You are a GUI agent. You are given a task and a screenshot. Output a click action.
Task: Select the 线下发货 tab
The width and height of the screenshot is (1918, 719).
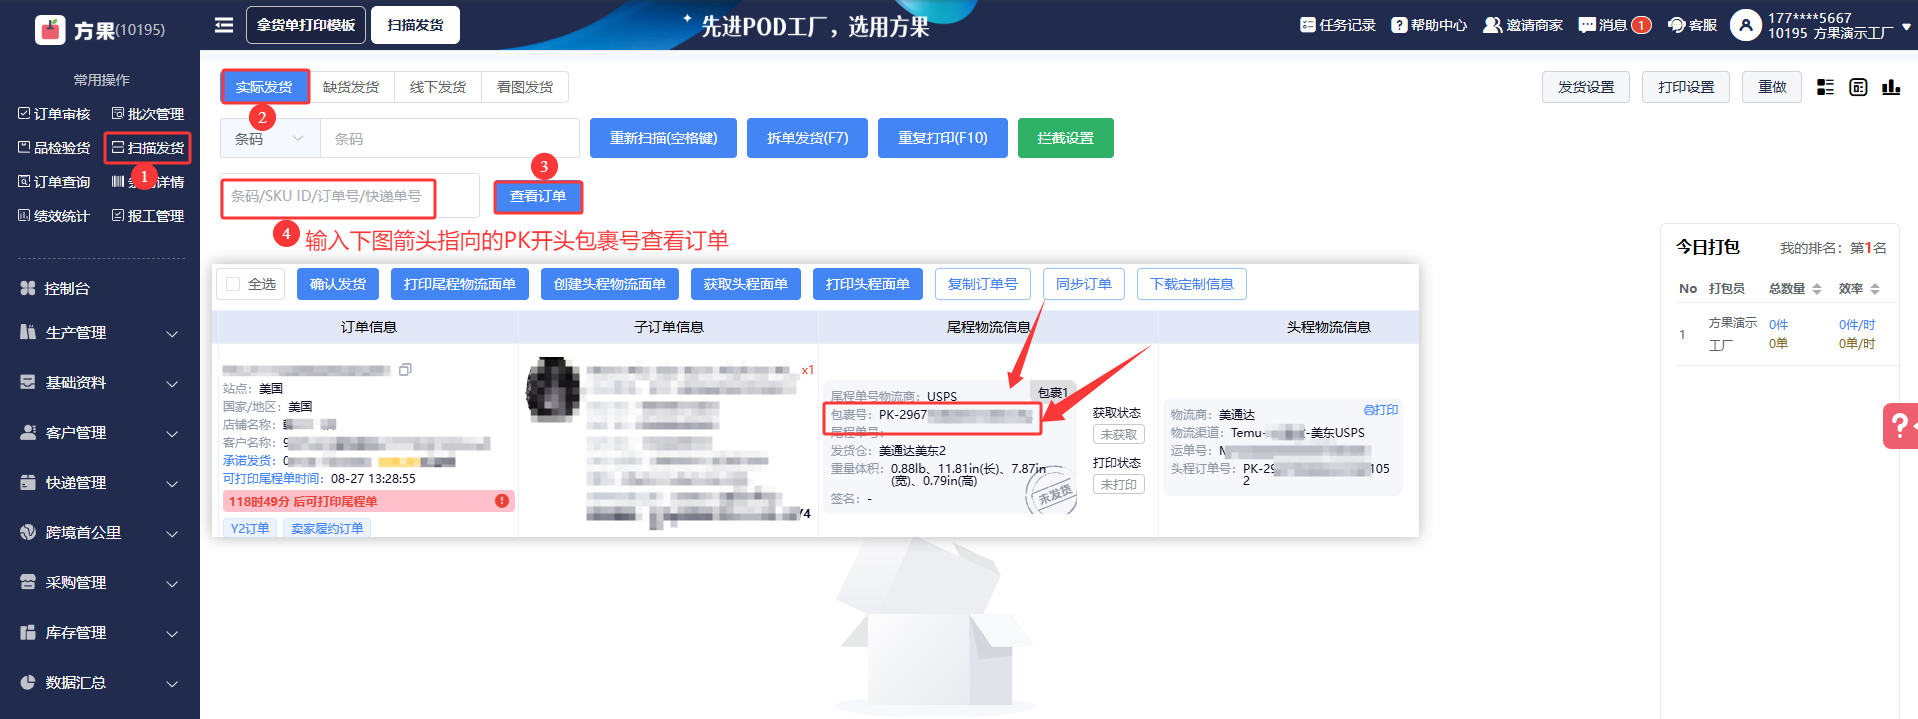point(438,87)
